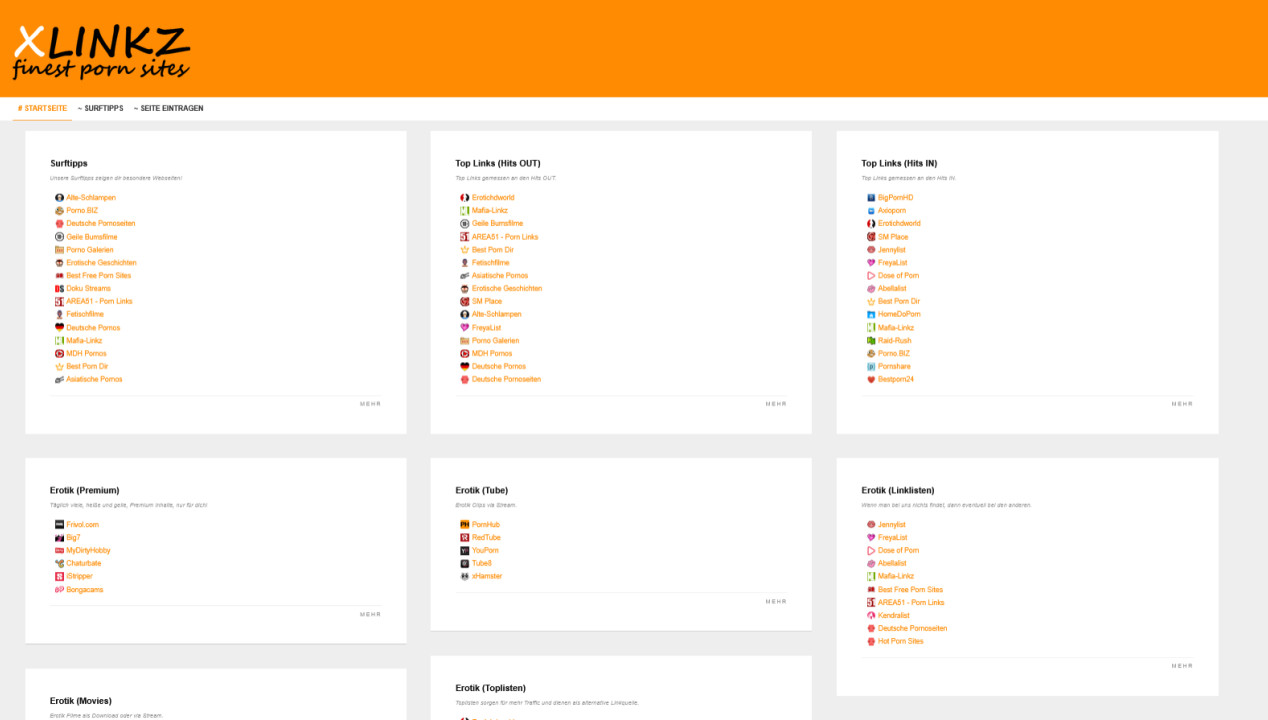Viewport: 1268px width, 720px height.
Task: Click MEHR under Erotik (Premium)
Action: (370, 614)
